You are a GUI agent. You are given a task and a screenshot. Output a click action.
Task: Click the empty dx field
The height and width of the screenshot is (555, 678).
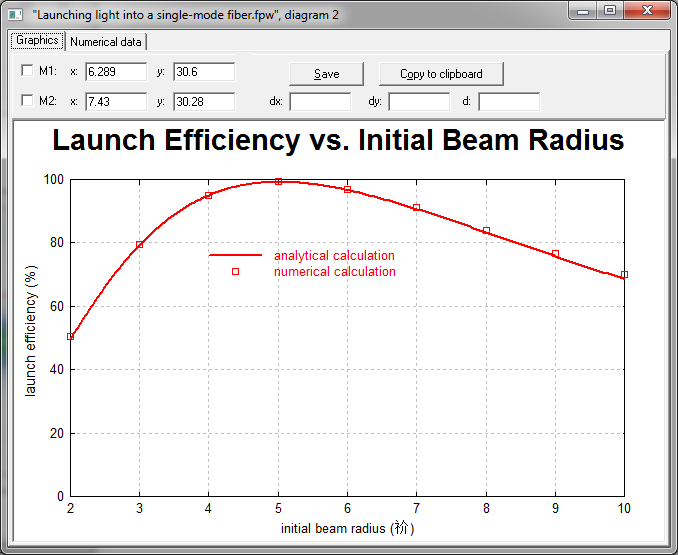[320, 102]
